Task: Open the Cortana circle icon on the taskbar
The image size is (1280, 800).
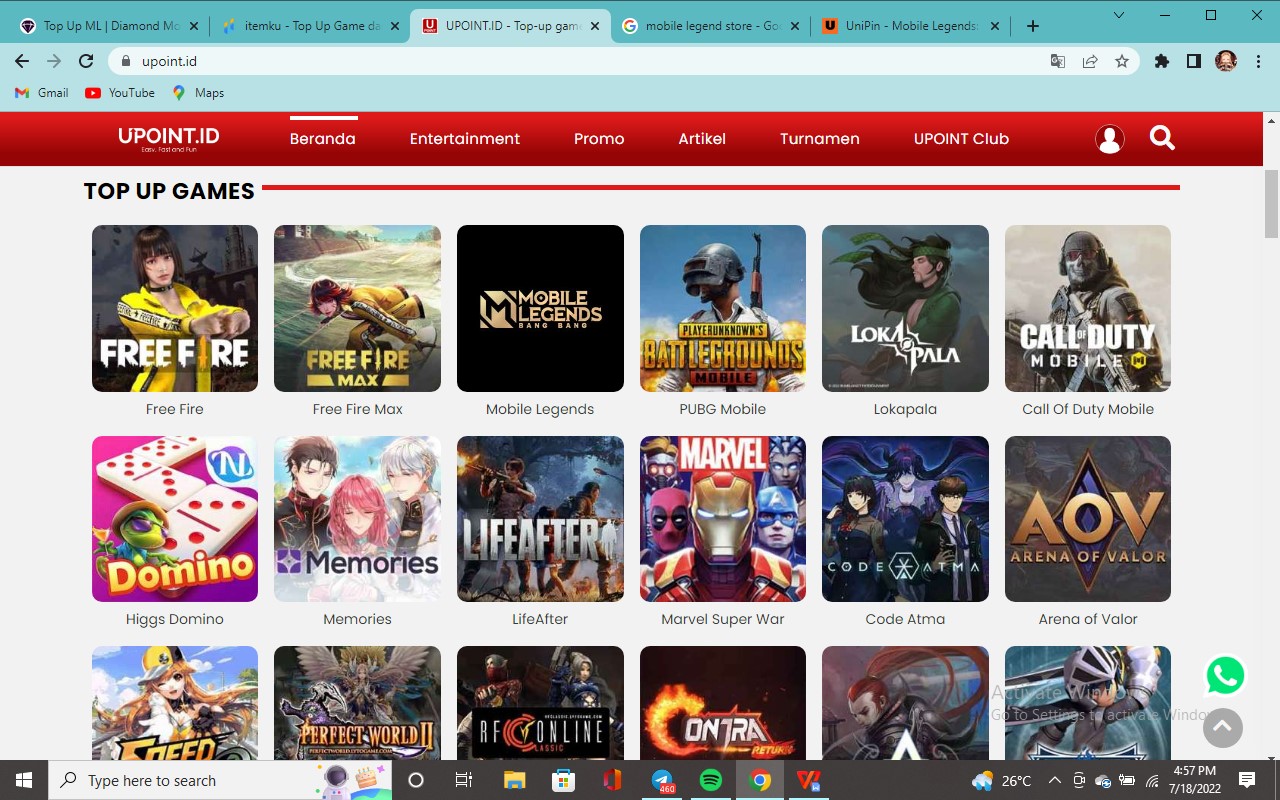Action: 416,780
